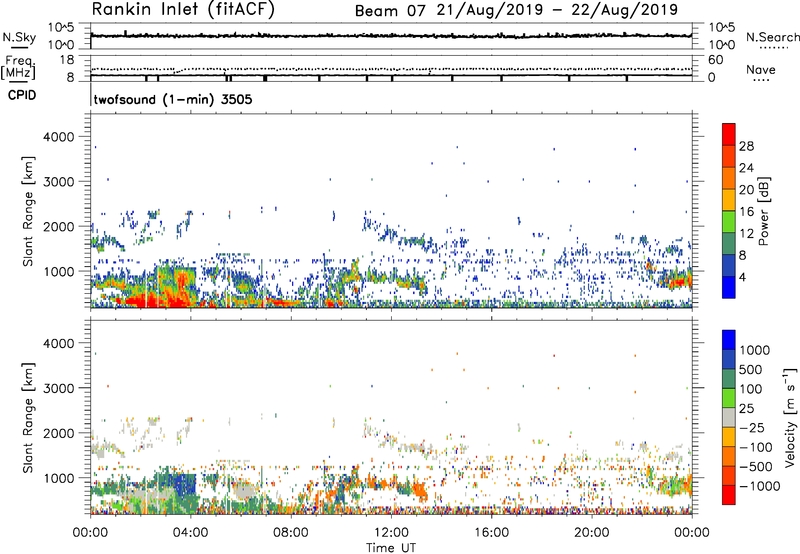This screenshot has width=800, height=554.
Task: Pick the bright blue top segment of velocity color bar
Action: (729, 340)
